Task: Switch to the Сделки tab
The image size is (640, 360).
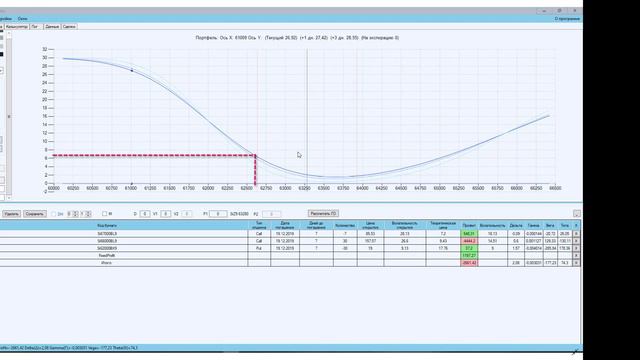Action: 69,27
